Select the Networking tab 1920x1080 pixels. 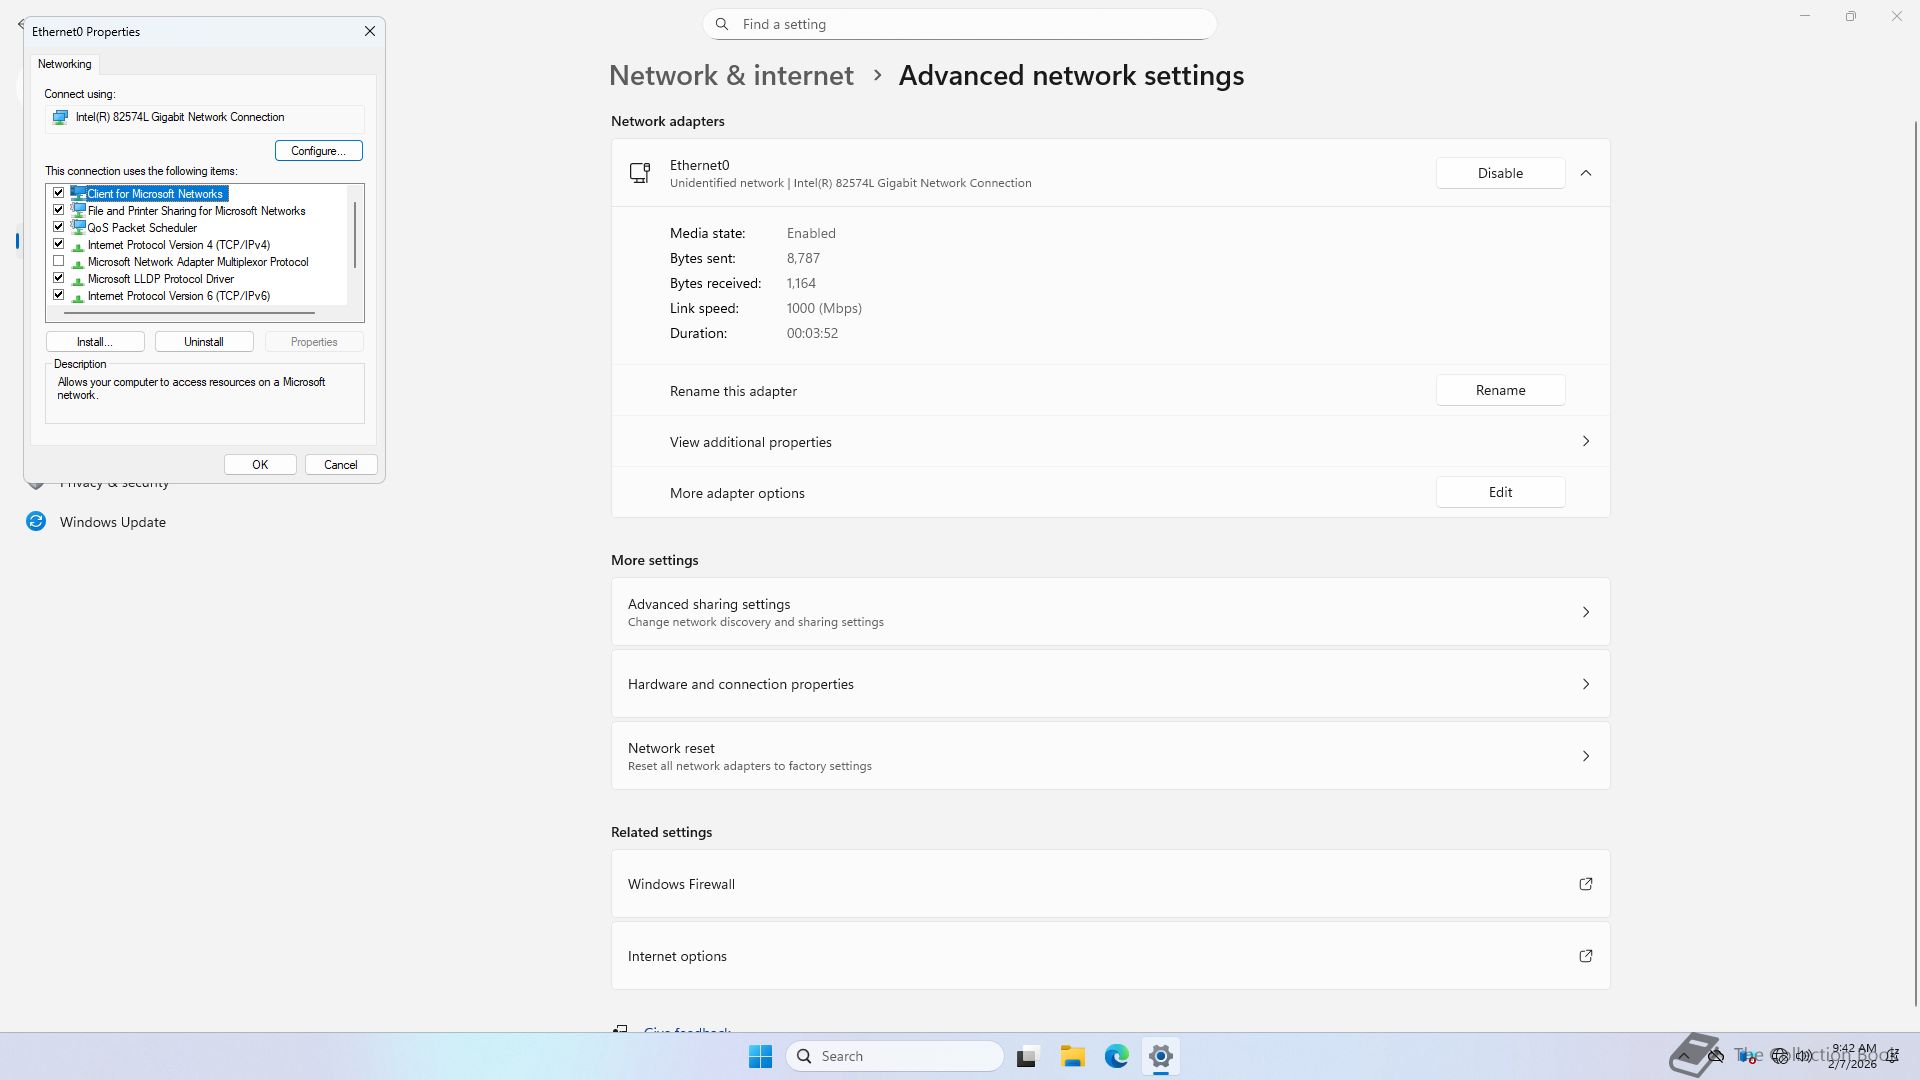point(65,64)
